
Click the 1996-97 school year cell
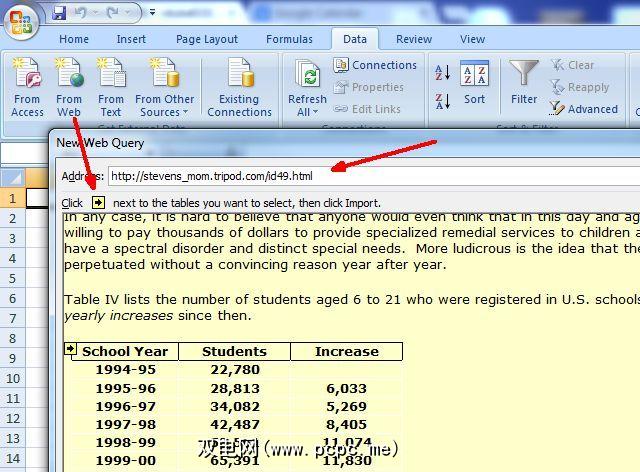125,406
